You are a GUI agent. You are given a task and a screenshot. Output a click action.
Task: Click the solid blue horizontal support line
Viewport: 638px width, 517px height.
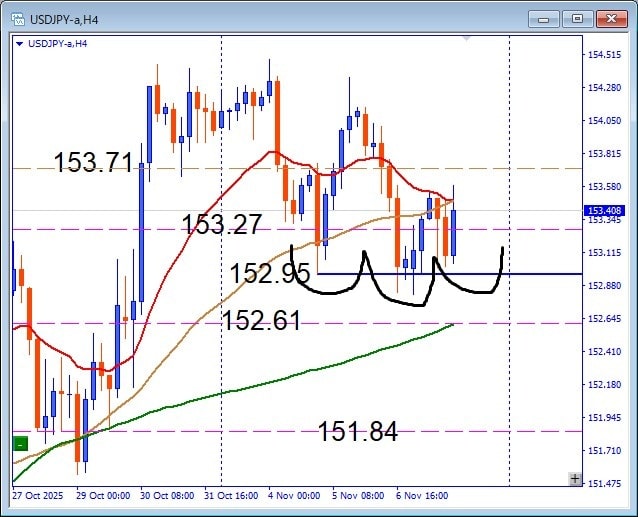pyautogui.click(x=540, y=273)
